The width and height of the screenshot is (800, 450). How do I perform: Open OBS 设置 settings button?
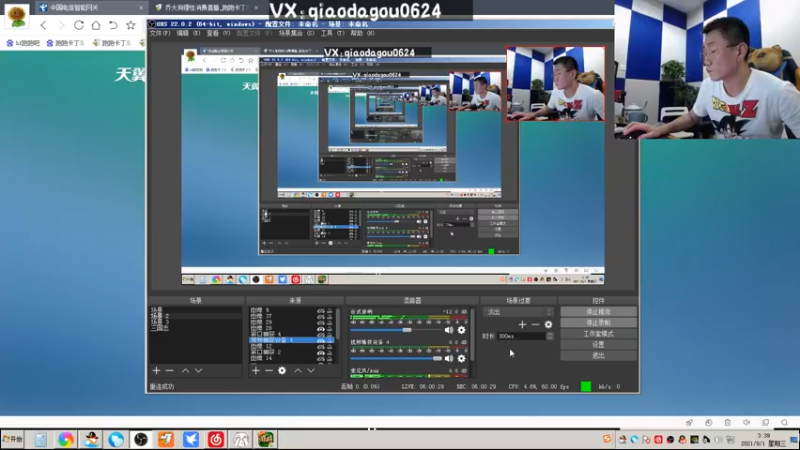[x=598, y=345]
